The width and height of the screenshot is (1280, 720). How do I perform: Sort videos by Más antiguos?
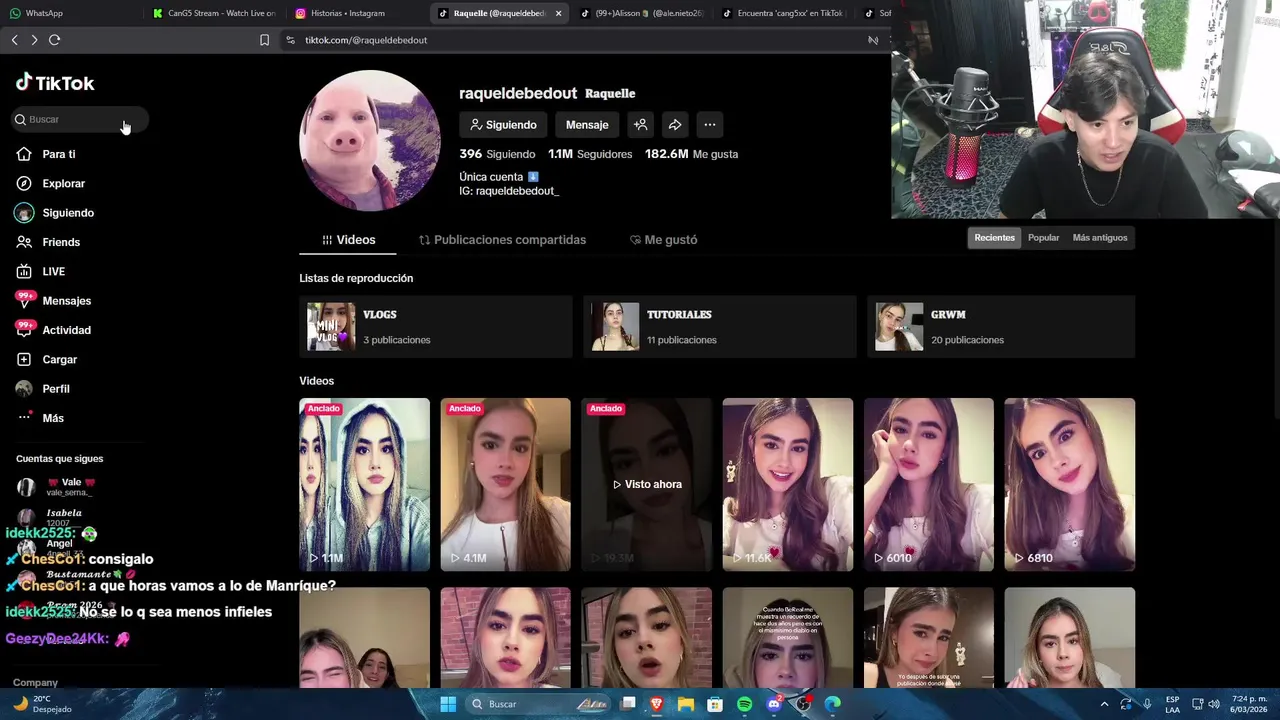[1099, 238]
